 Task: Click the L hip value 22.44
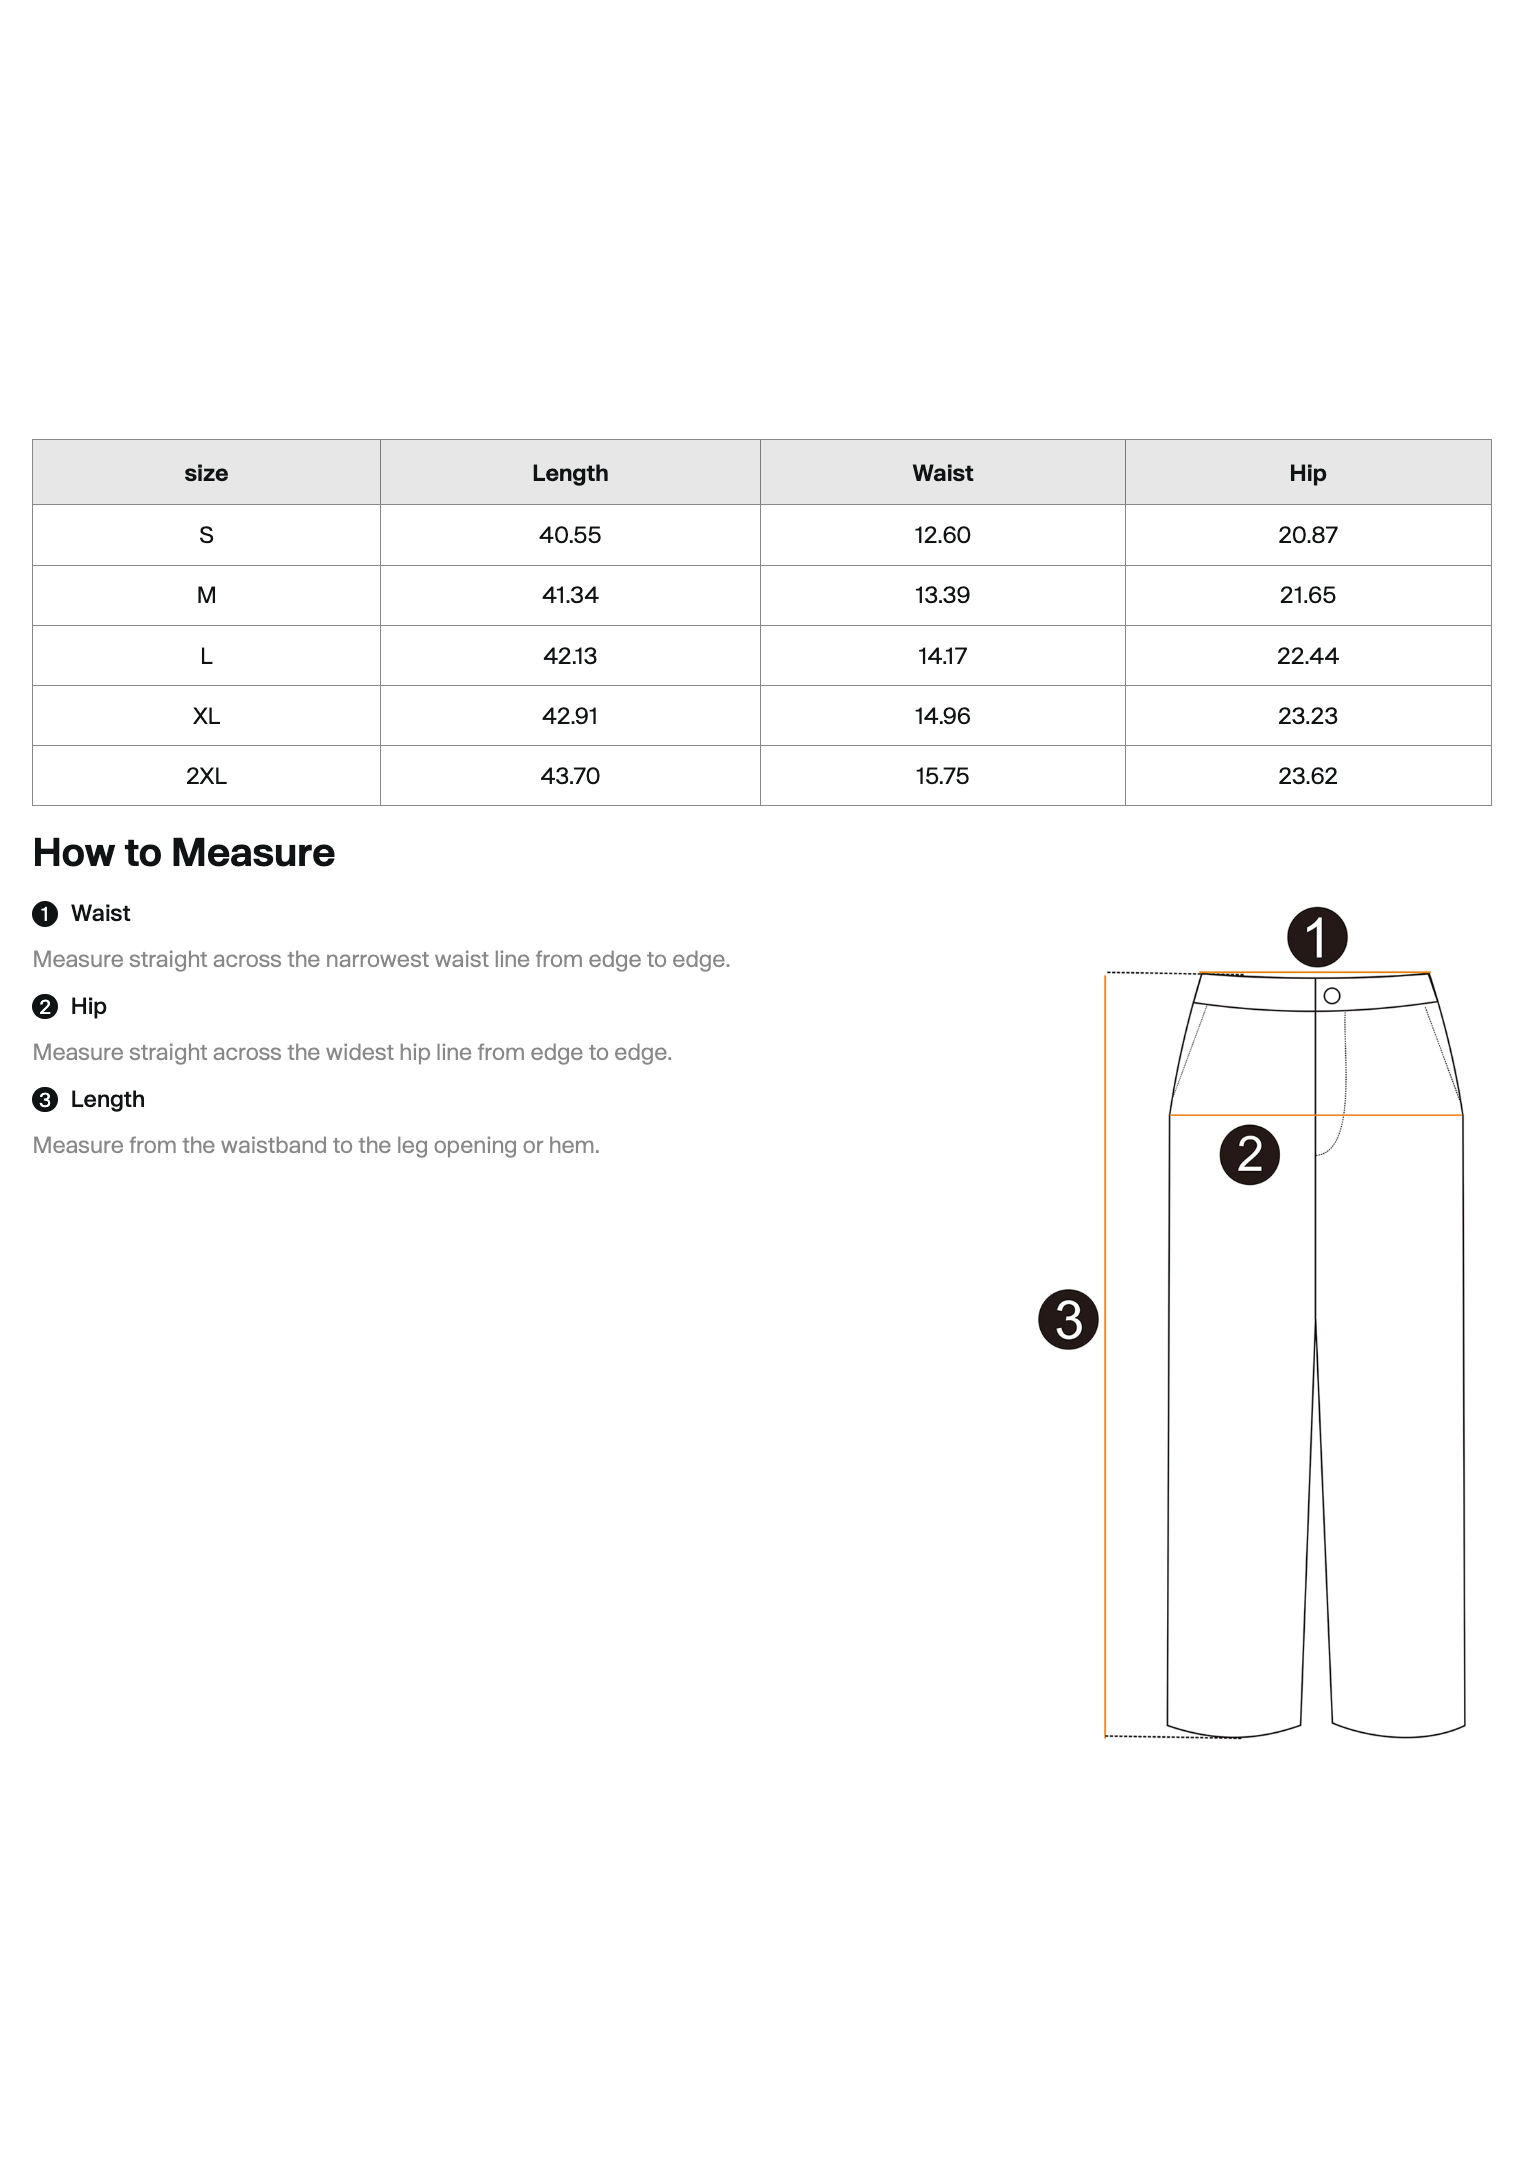1308,656
